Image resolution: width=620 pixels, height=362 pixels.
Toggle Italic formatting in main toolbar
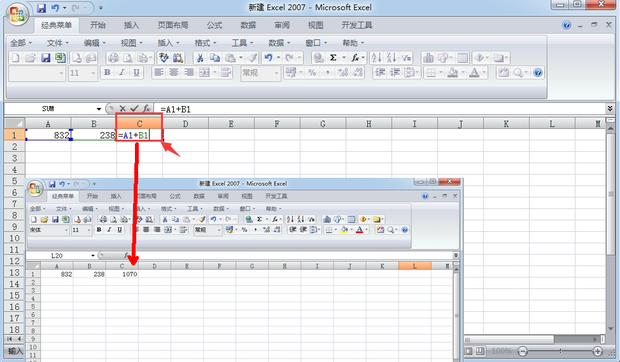pos(122,73)
